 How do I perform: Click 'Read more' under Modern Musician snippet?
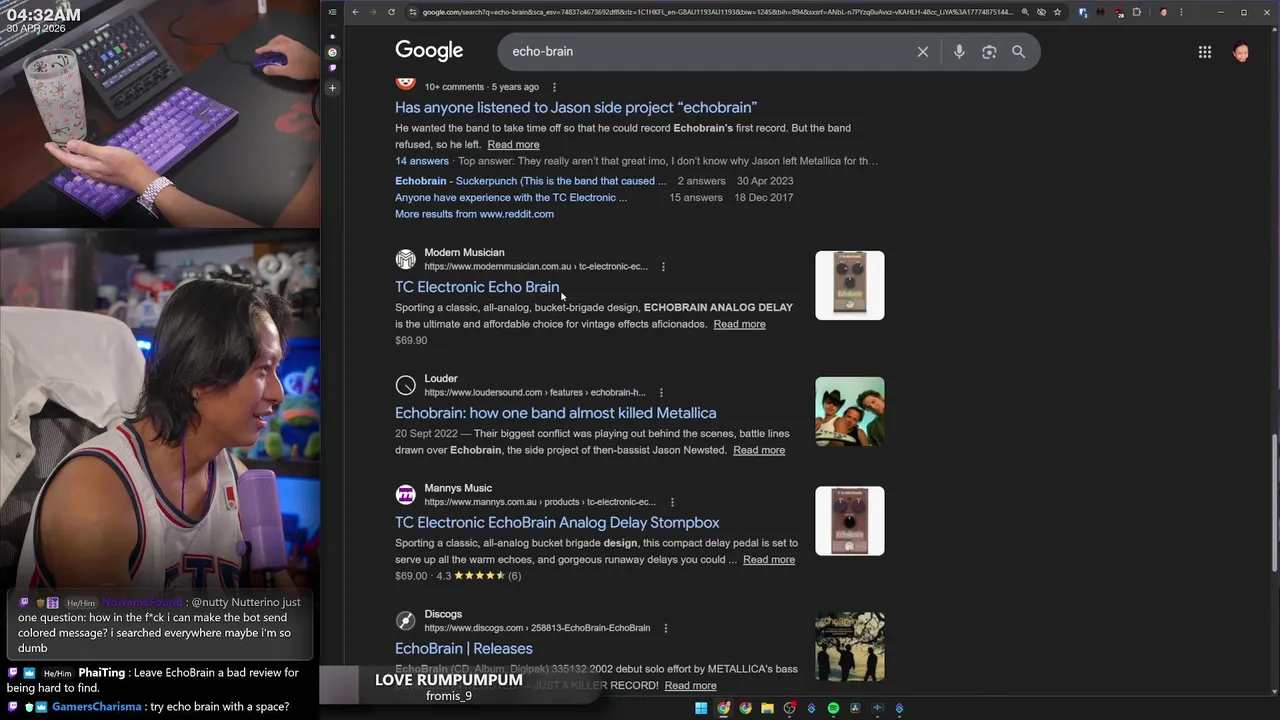coord(739,324)
